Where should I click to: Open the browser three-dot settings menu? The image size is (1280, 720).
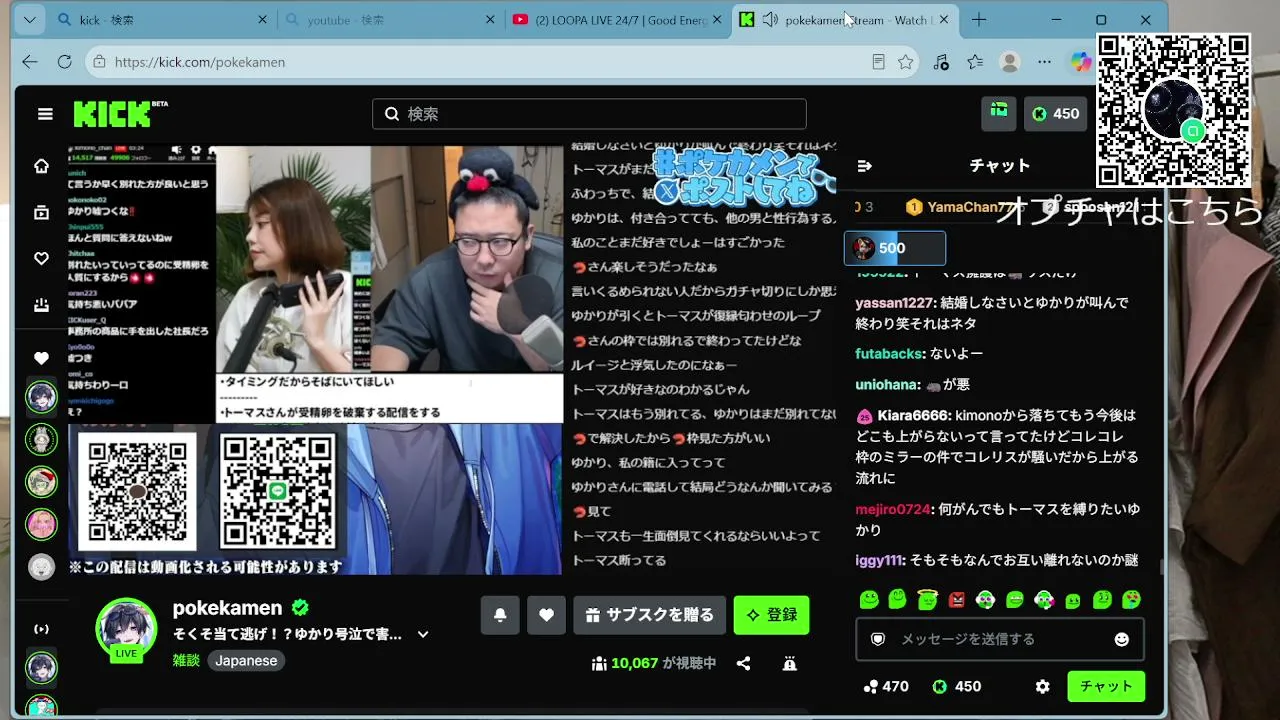[1045, 62]
